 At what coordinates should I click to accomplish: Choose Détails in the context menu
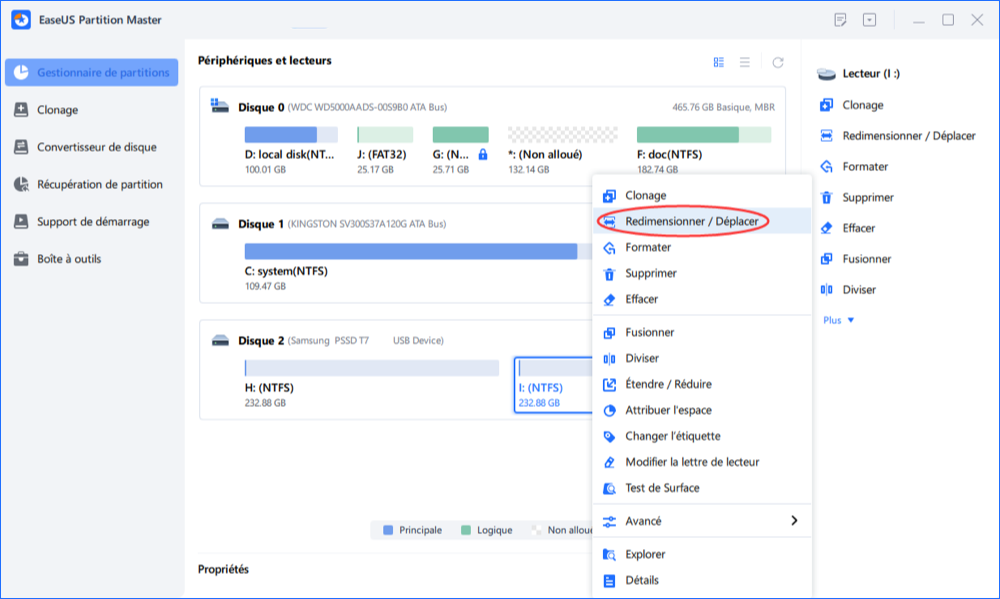[x=702, y=581]
